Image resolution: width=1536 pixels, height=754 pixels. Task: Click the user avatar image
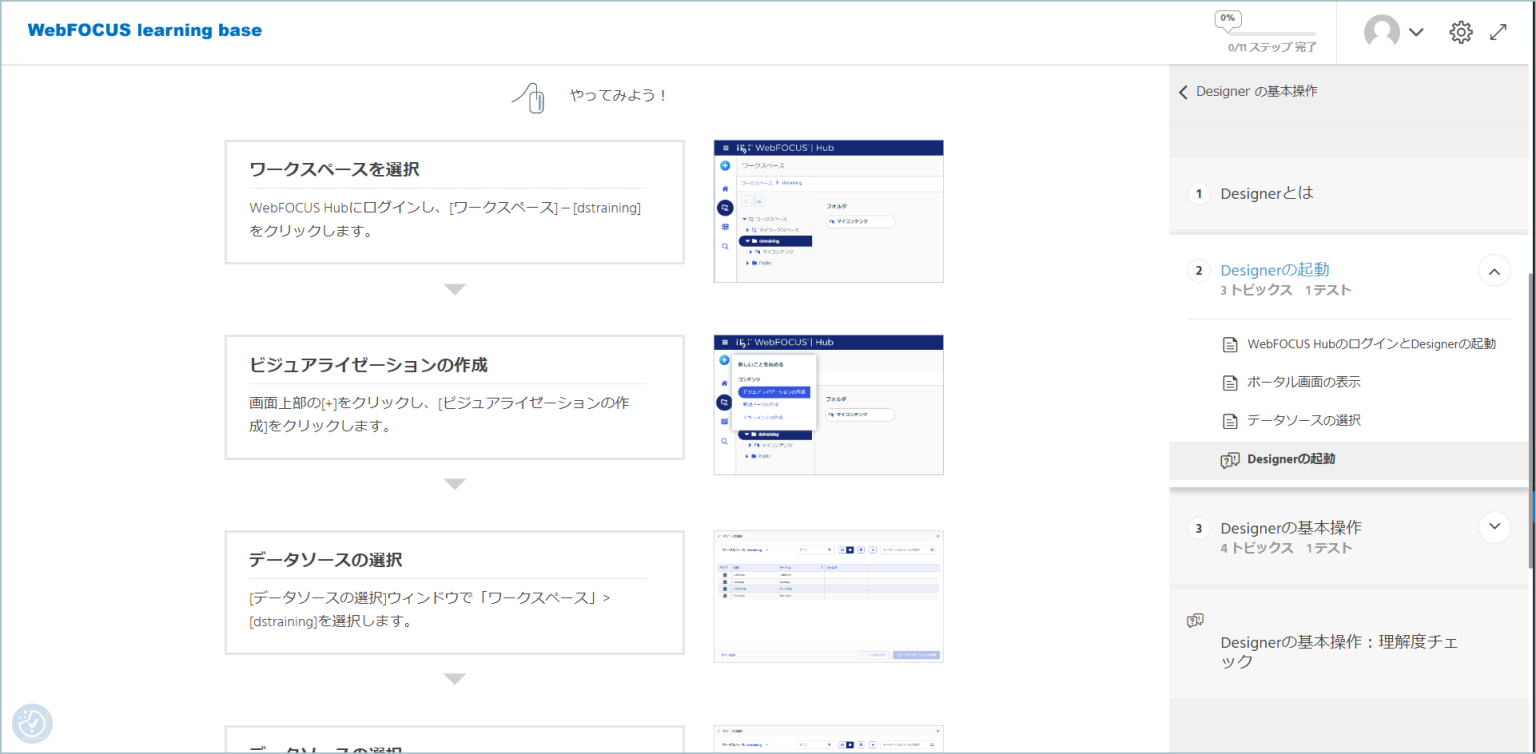[1383, 31]
